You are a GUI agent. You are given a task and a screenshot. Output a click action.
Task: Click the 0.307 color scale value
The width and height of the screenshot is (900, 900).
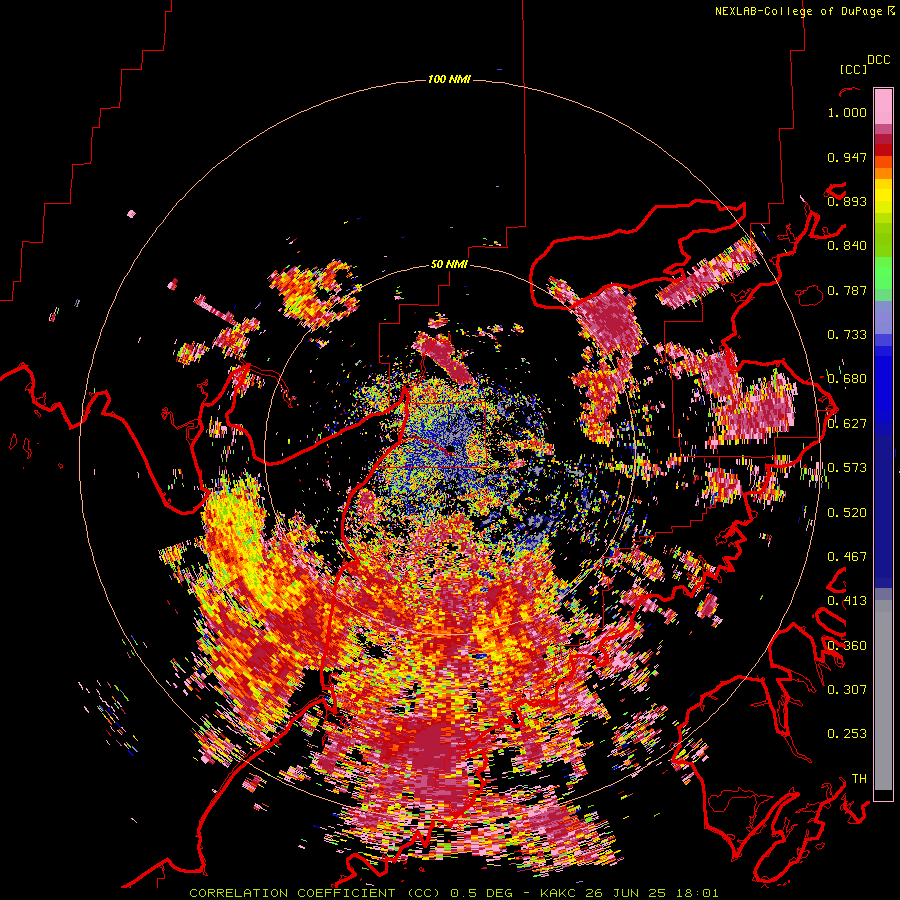(847, 689)
